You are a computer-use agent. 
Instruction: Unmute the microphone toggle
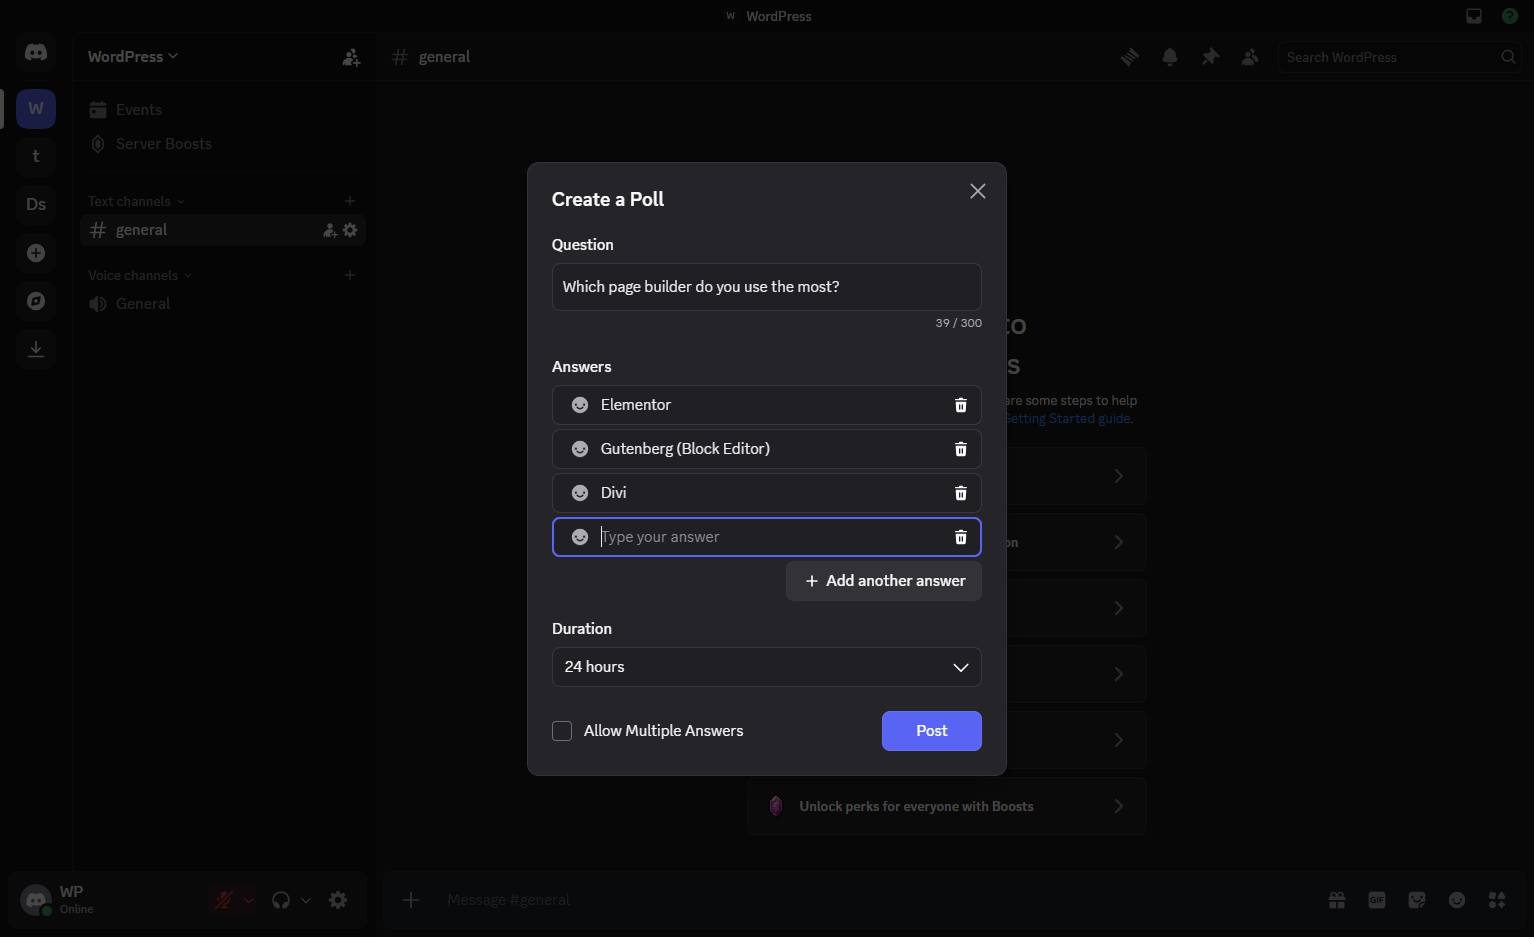(224, 900)
